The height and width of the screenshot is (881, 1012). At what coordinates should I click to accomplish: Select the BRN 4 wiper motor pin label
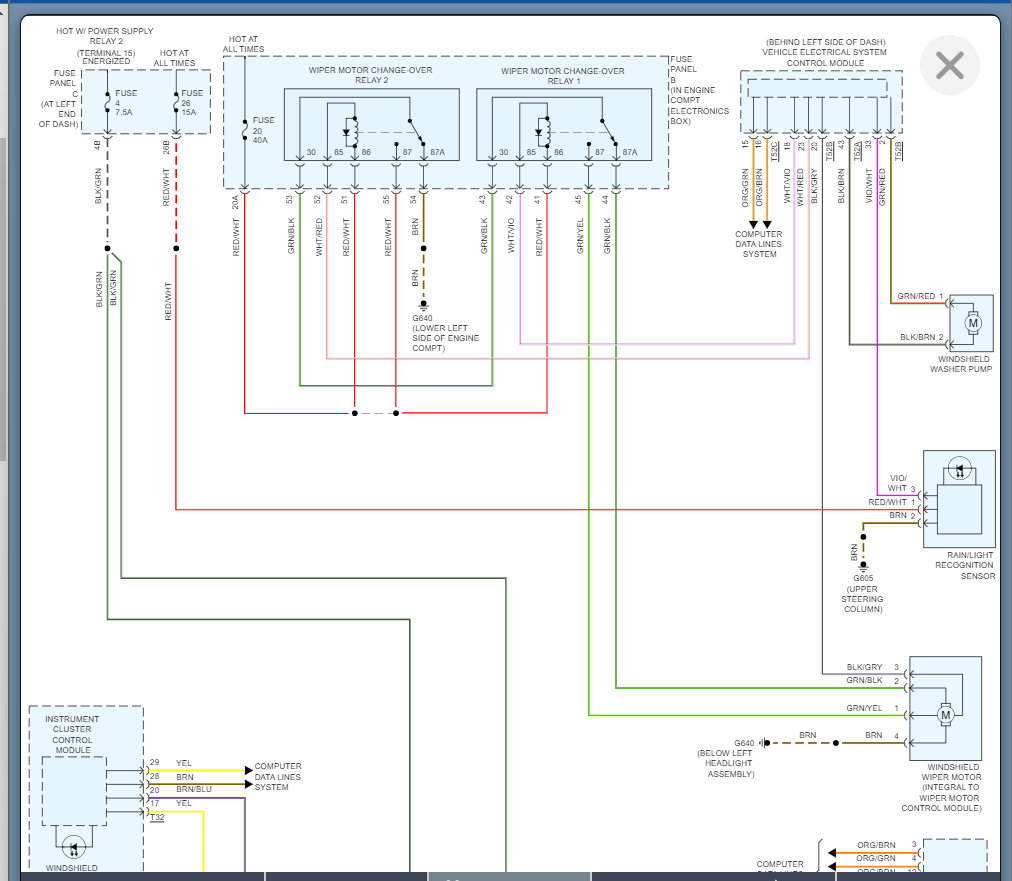[x=882, y=735]
